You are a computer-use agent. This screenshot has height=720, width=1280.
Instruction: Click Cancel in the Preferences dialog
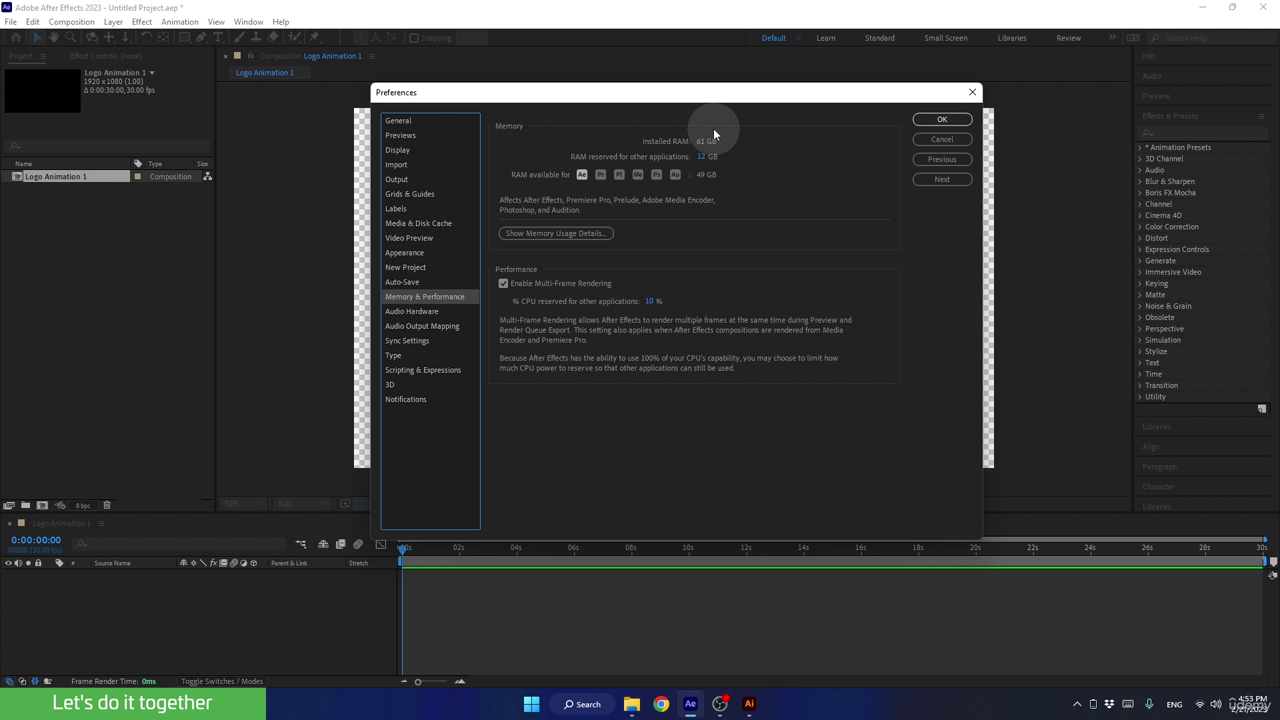coord(942,140)
